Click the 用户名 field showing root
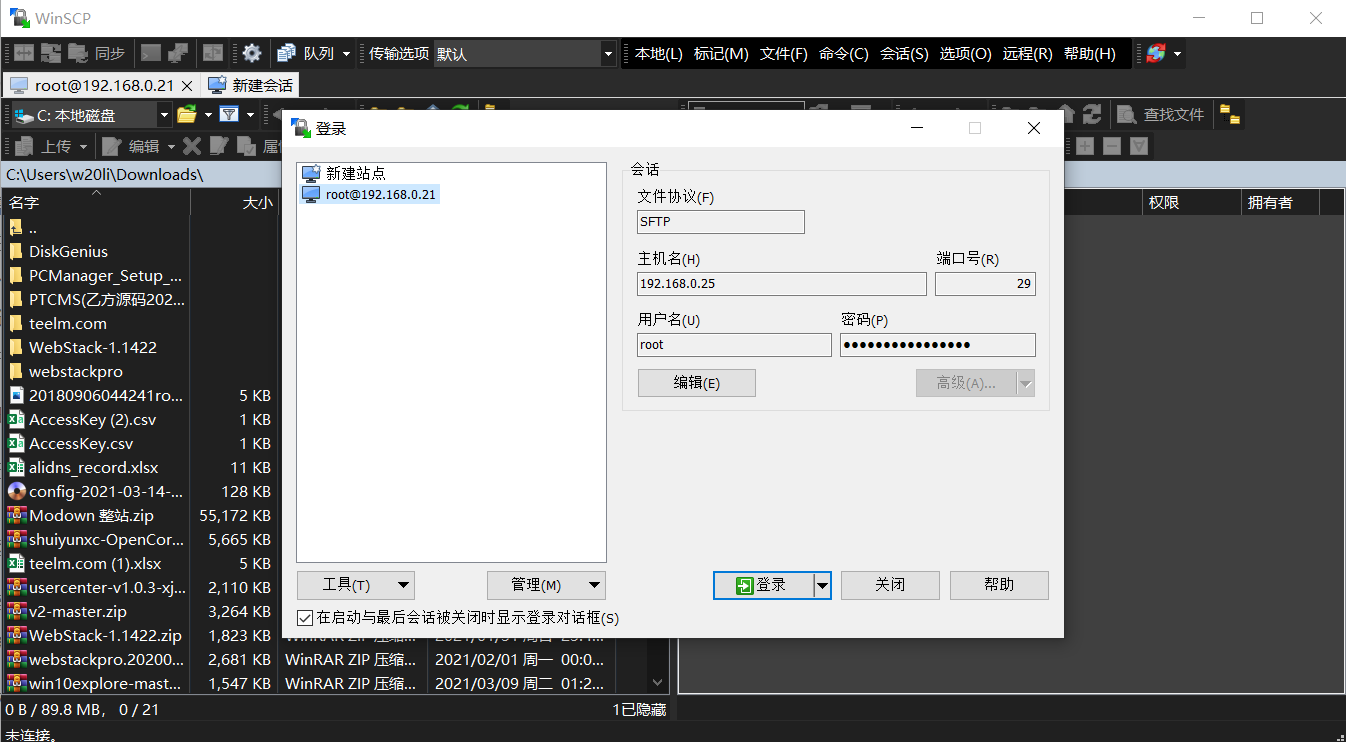Image resolution: width=1346 pixels, height=742 pixels. point(734,345)
